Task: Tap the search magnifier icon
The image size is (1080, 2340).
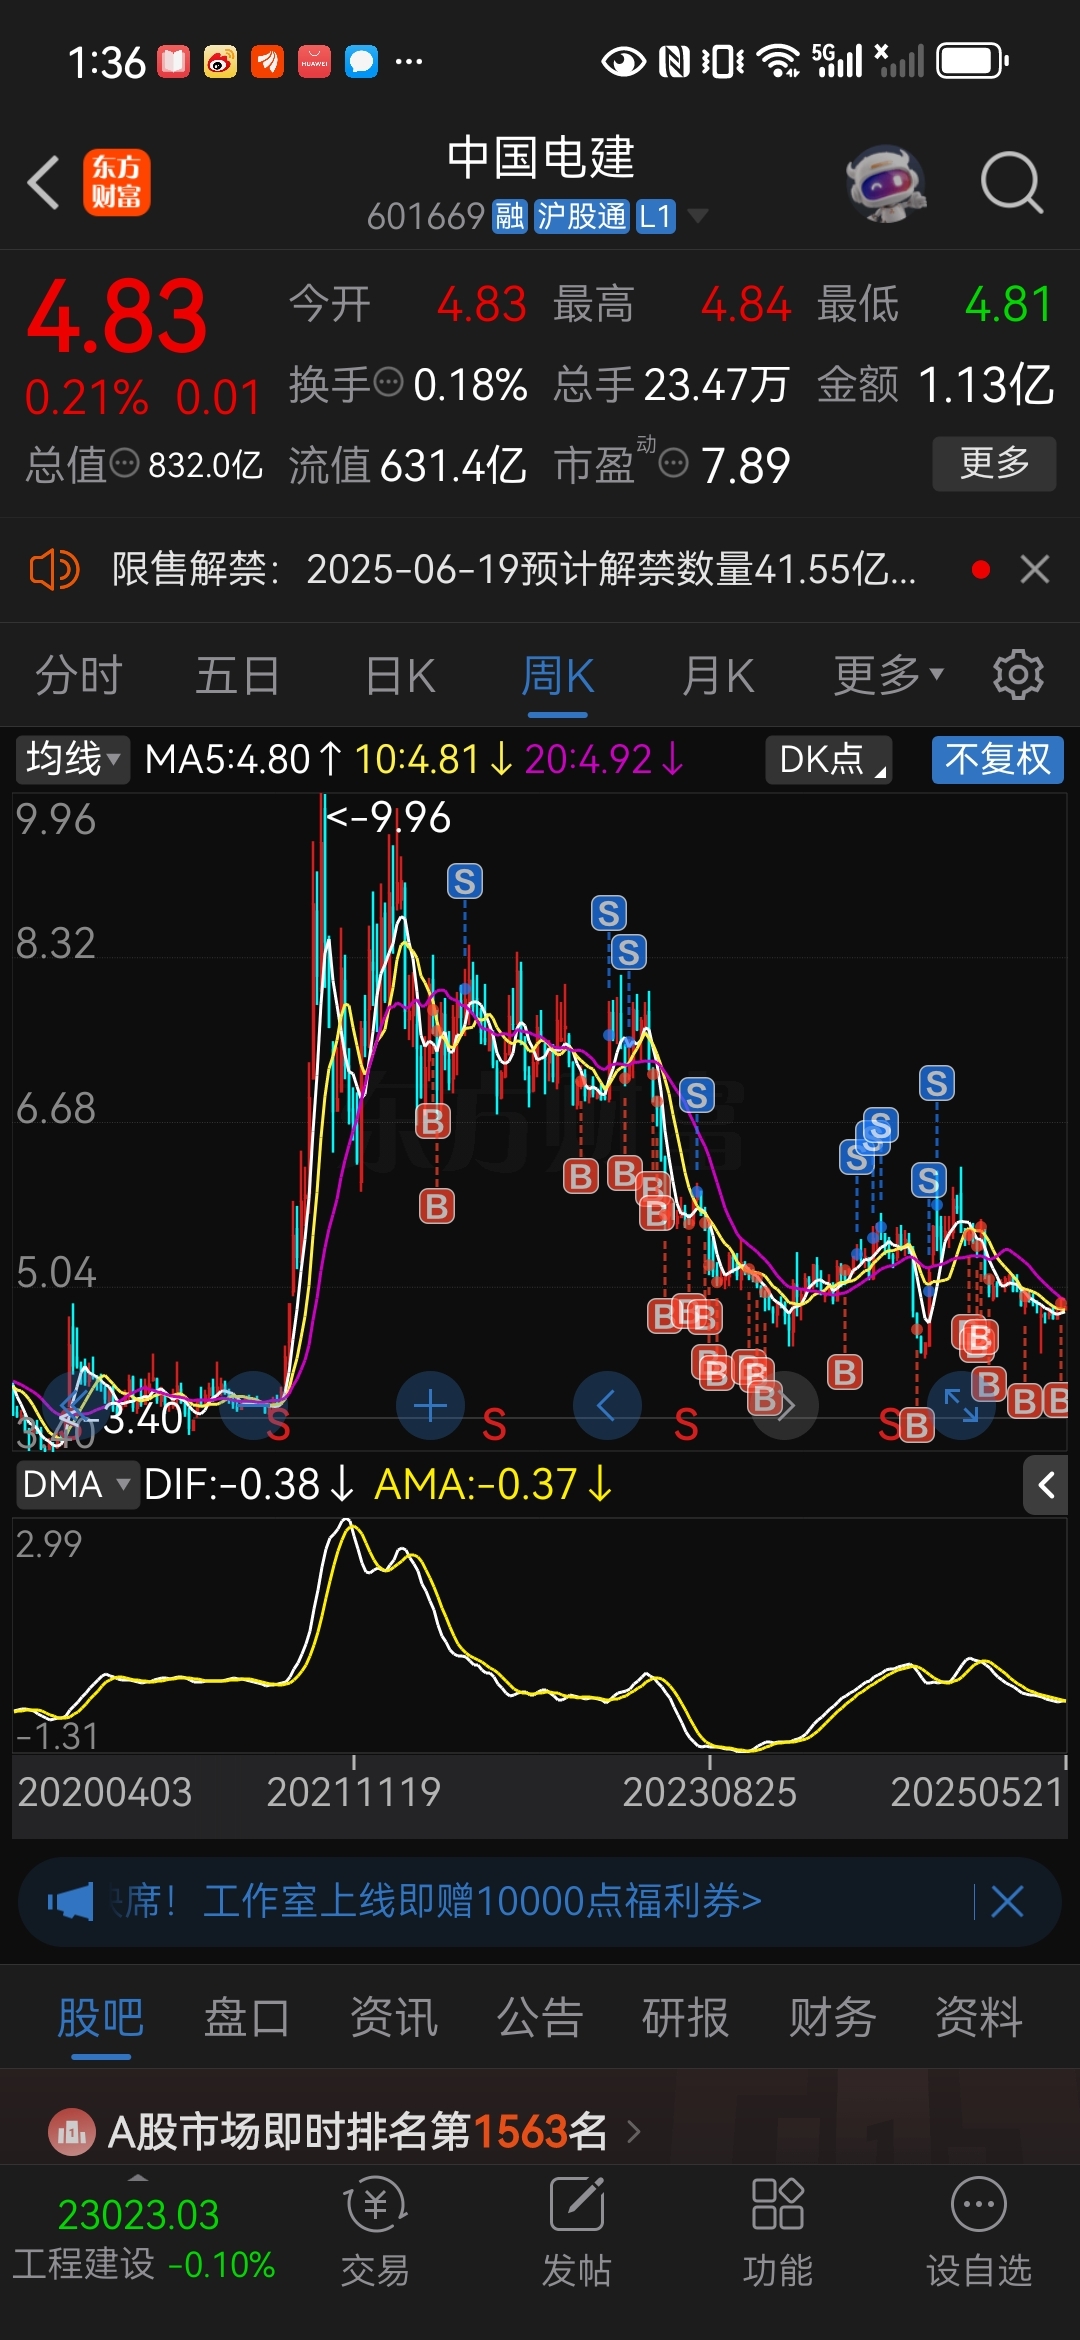Action: 1011,183
